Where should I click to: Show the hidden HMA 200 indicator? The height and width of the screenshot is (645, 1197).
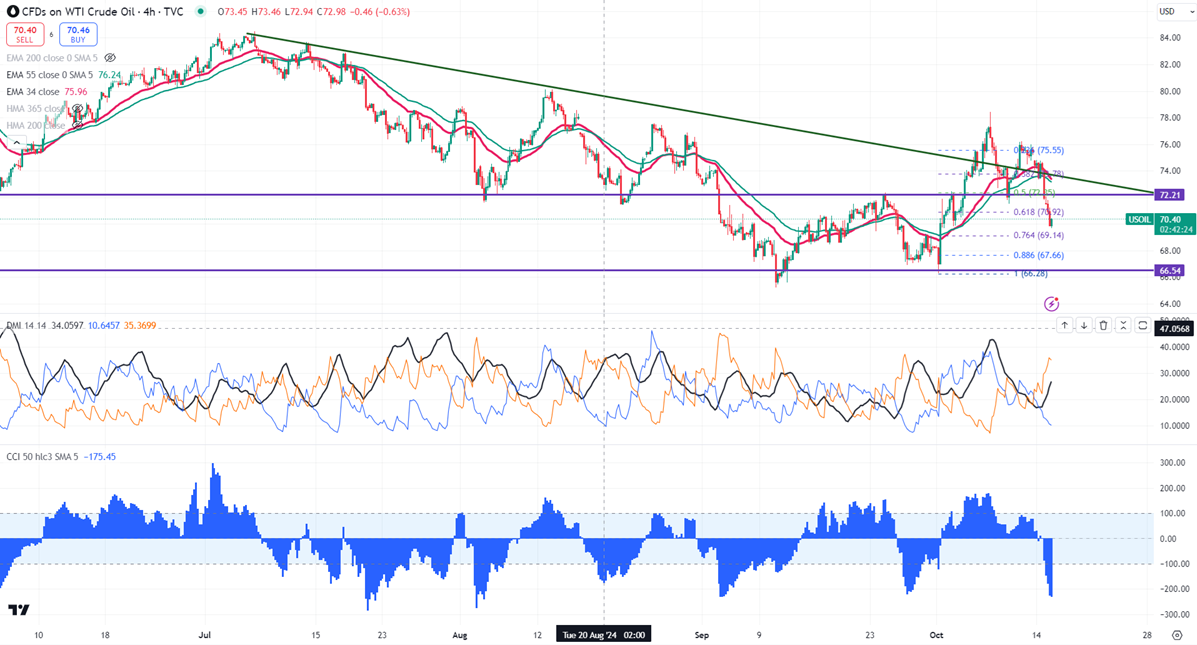click(76, 125)
